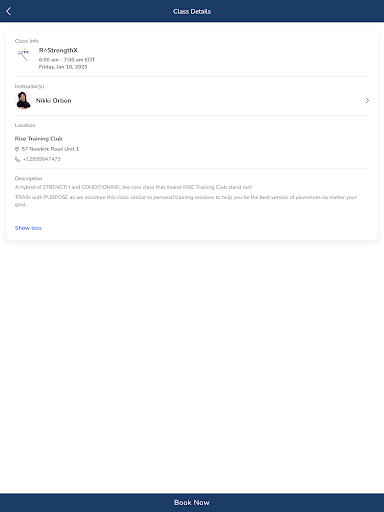Go back using the header arrow
The image size is (384, 512).
pos(9,11)
